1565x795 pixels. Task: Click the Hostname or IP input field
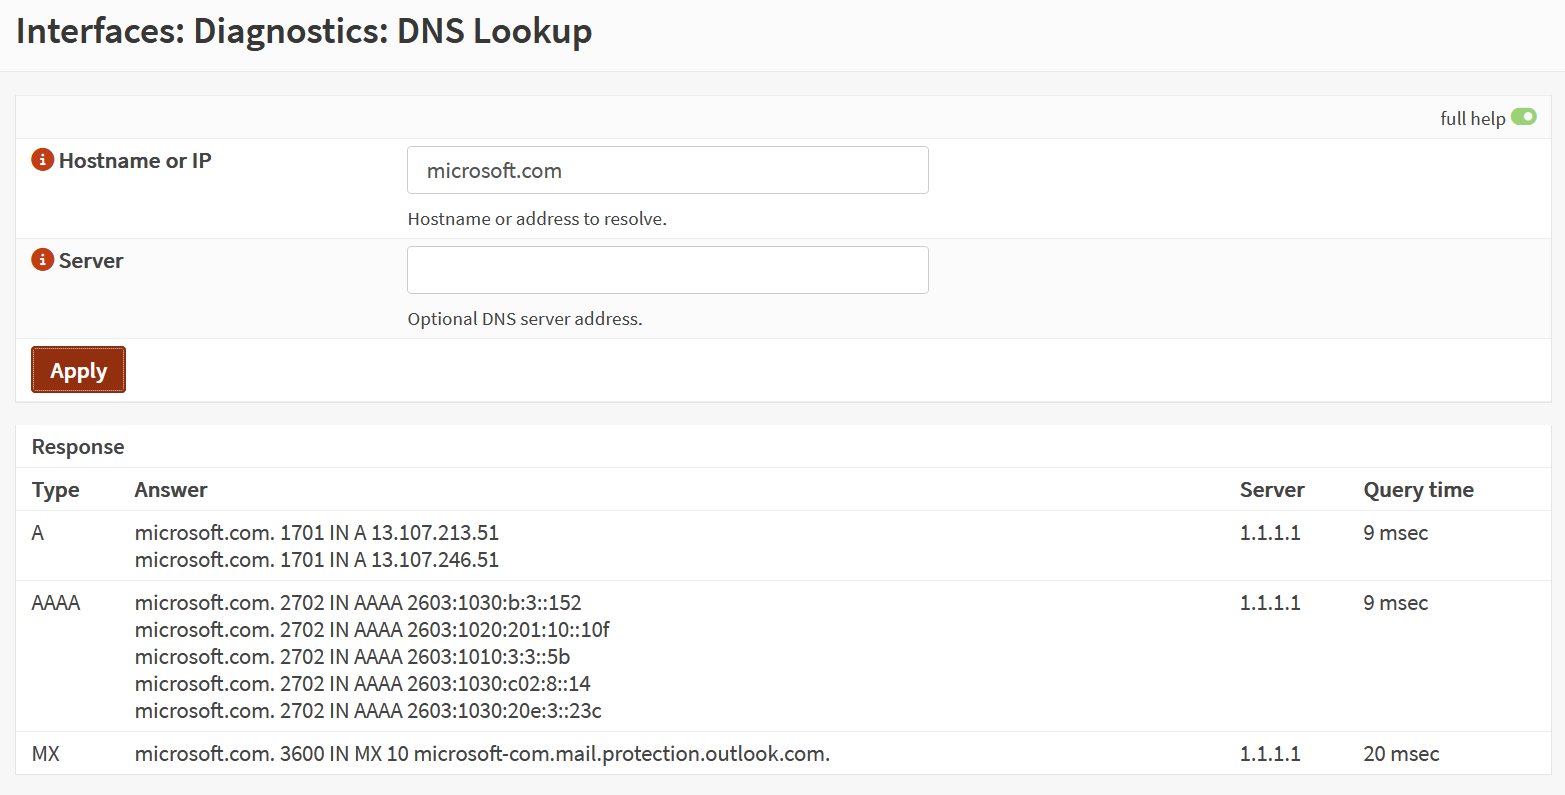click(667, 171)
